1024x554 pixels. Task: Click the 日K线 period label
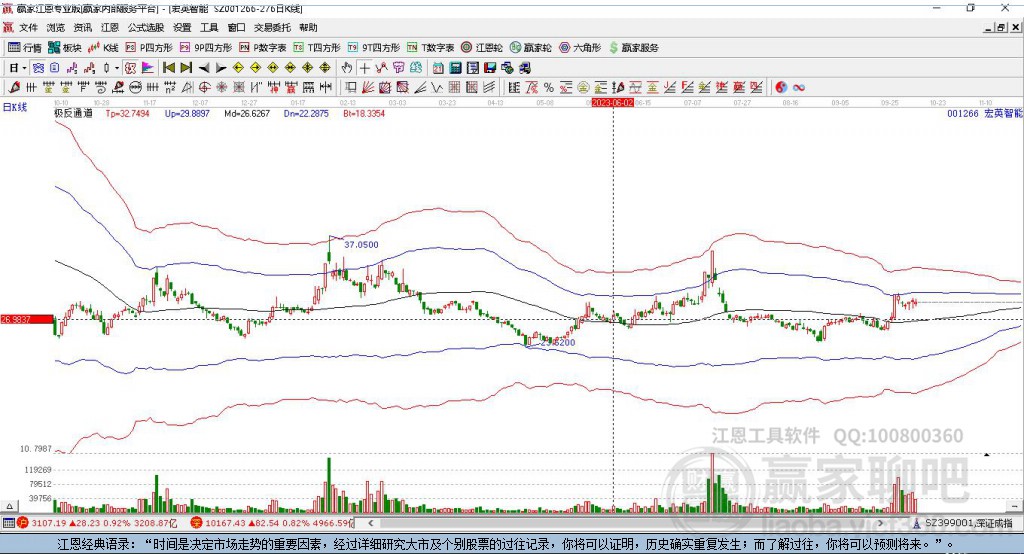click(x=14, y=107)
